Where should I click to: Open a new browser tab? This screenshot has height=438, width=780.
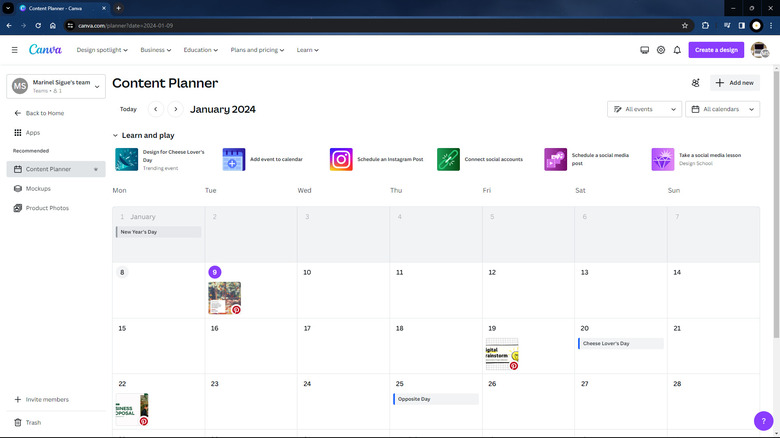point(118,8)
